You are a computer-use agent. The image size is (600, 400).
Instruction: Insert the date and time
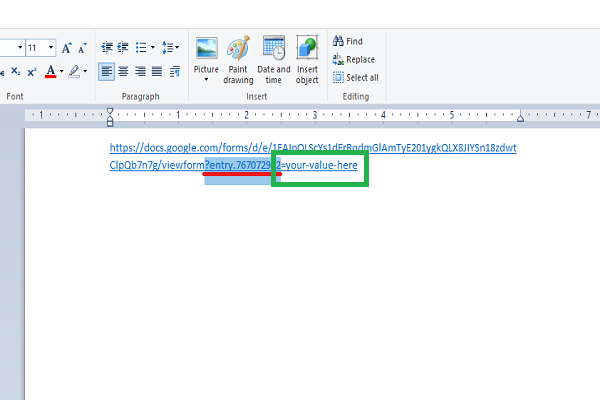pyautogui.click(x=274, y=60)
